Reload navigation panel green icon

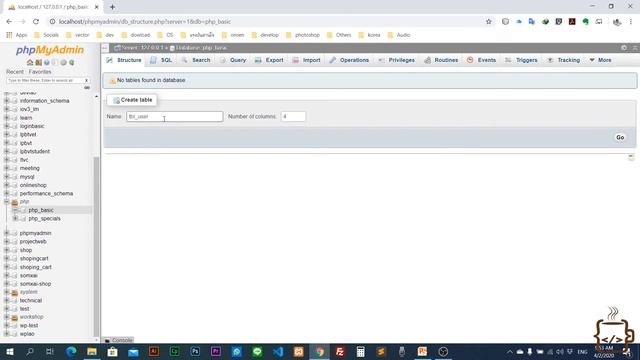point(72,62)
